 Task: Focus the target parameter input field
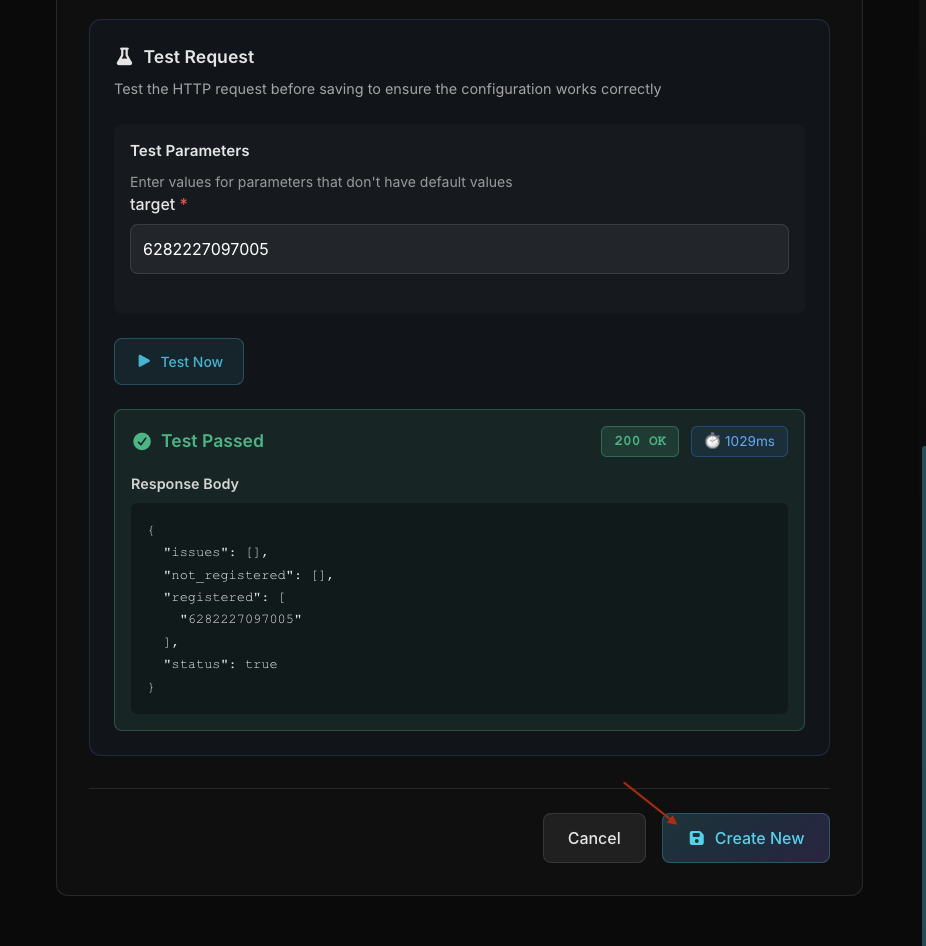pos(459,249)
